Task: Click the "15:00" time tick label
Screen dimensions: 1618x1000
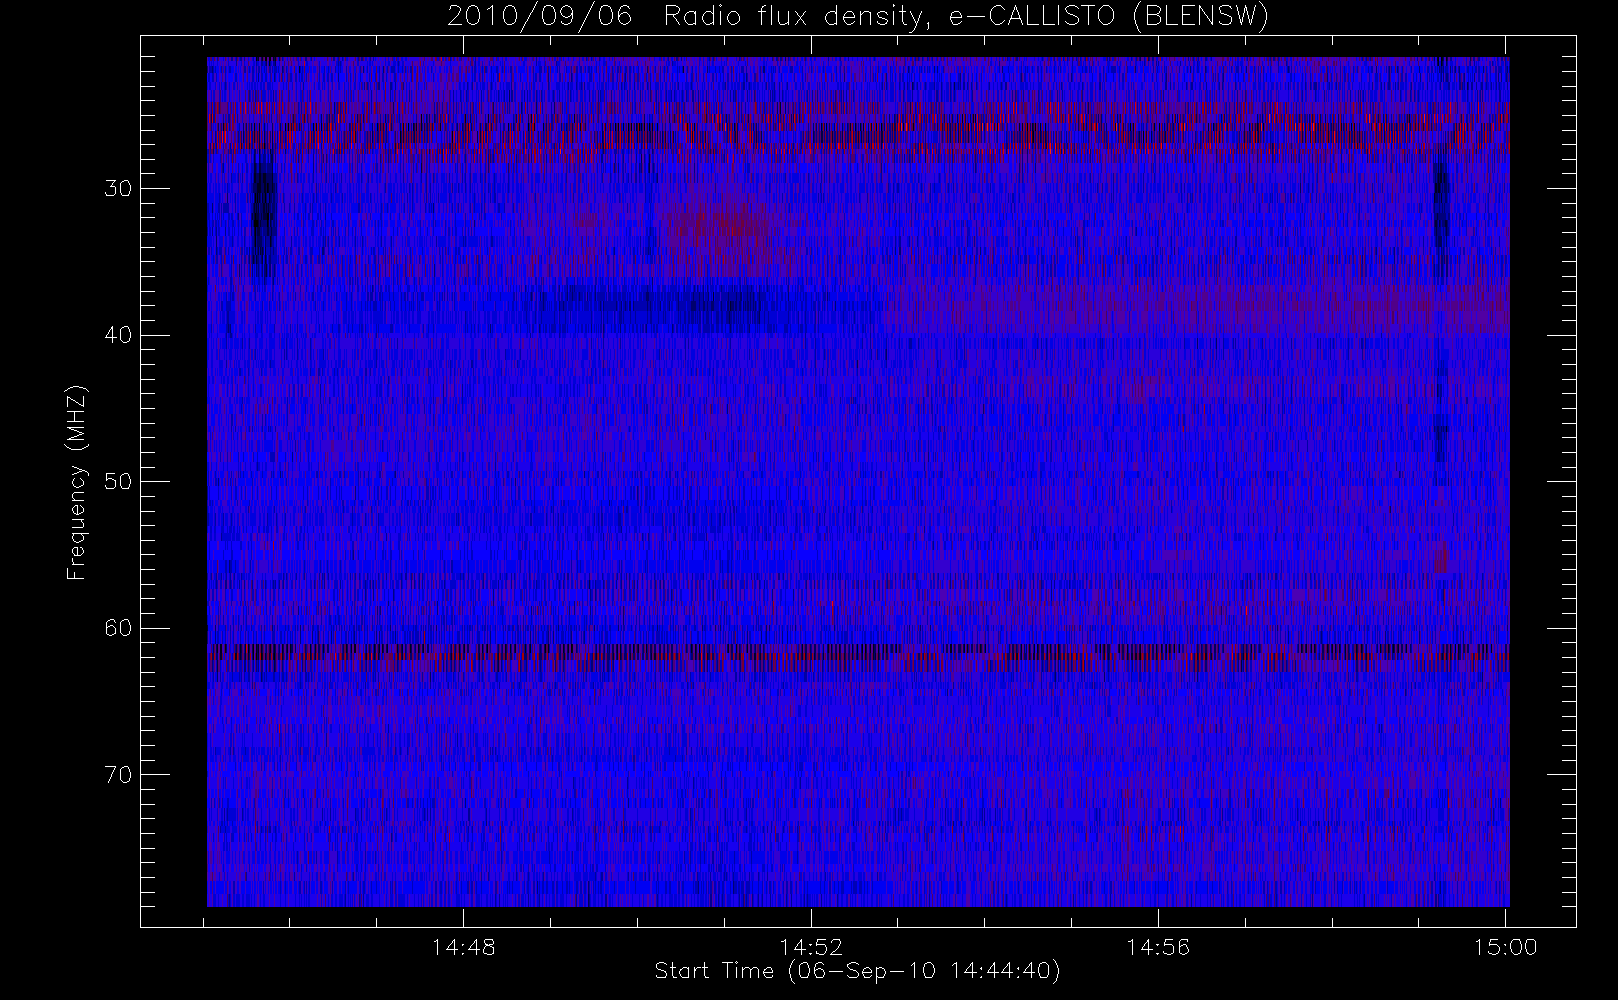Action: pyautogui.click(x=1505, y=946)
